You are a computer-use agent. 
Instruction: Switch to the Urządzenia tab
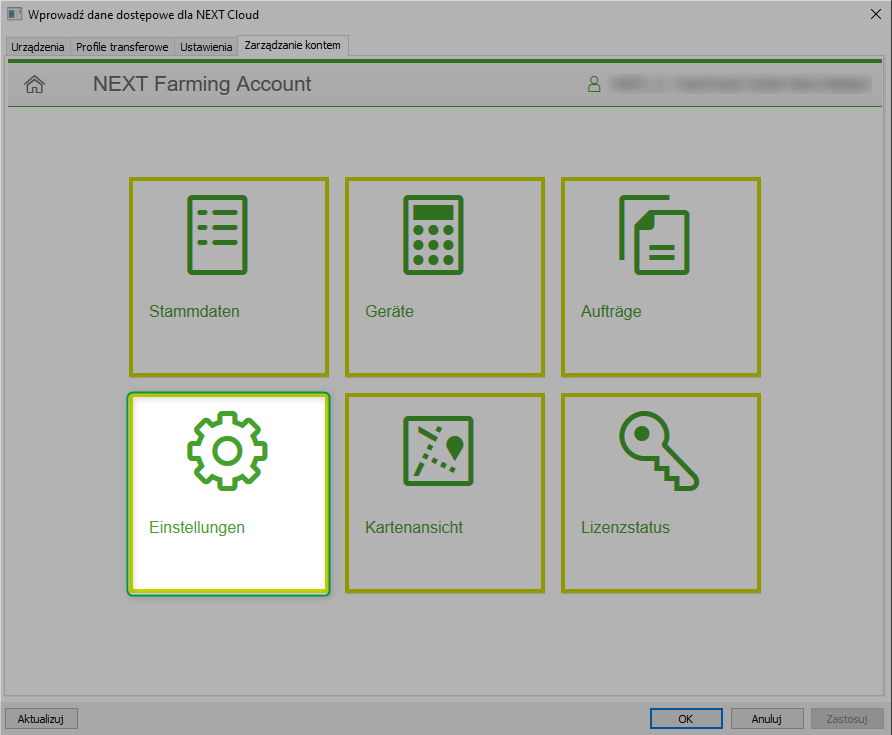tap(38, 47)
